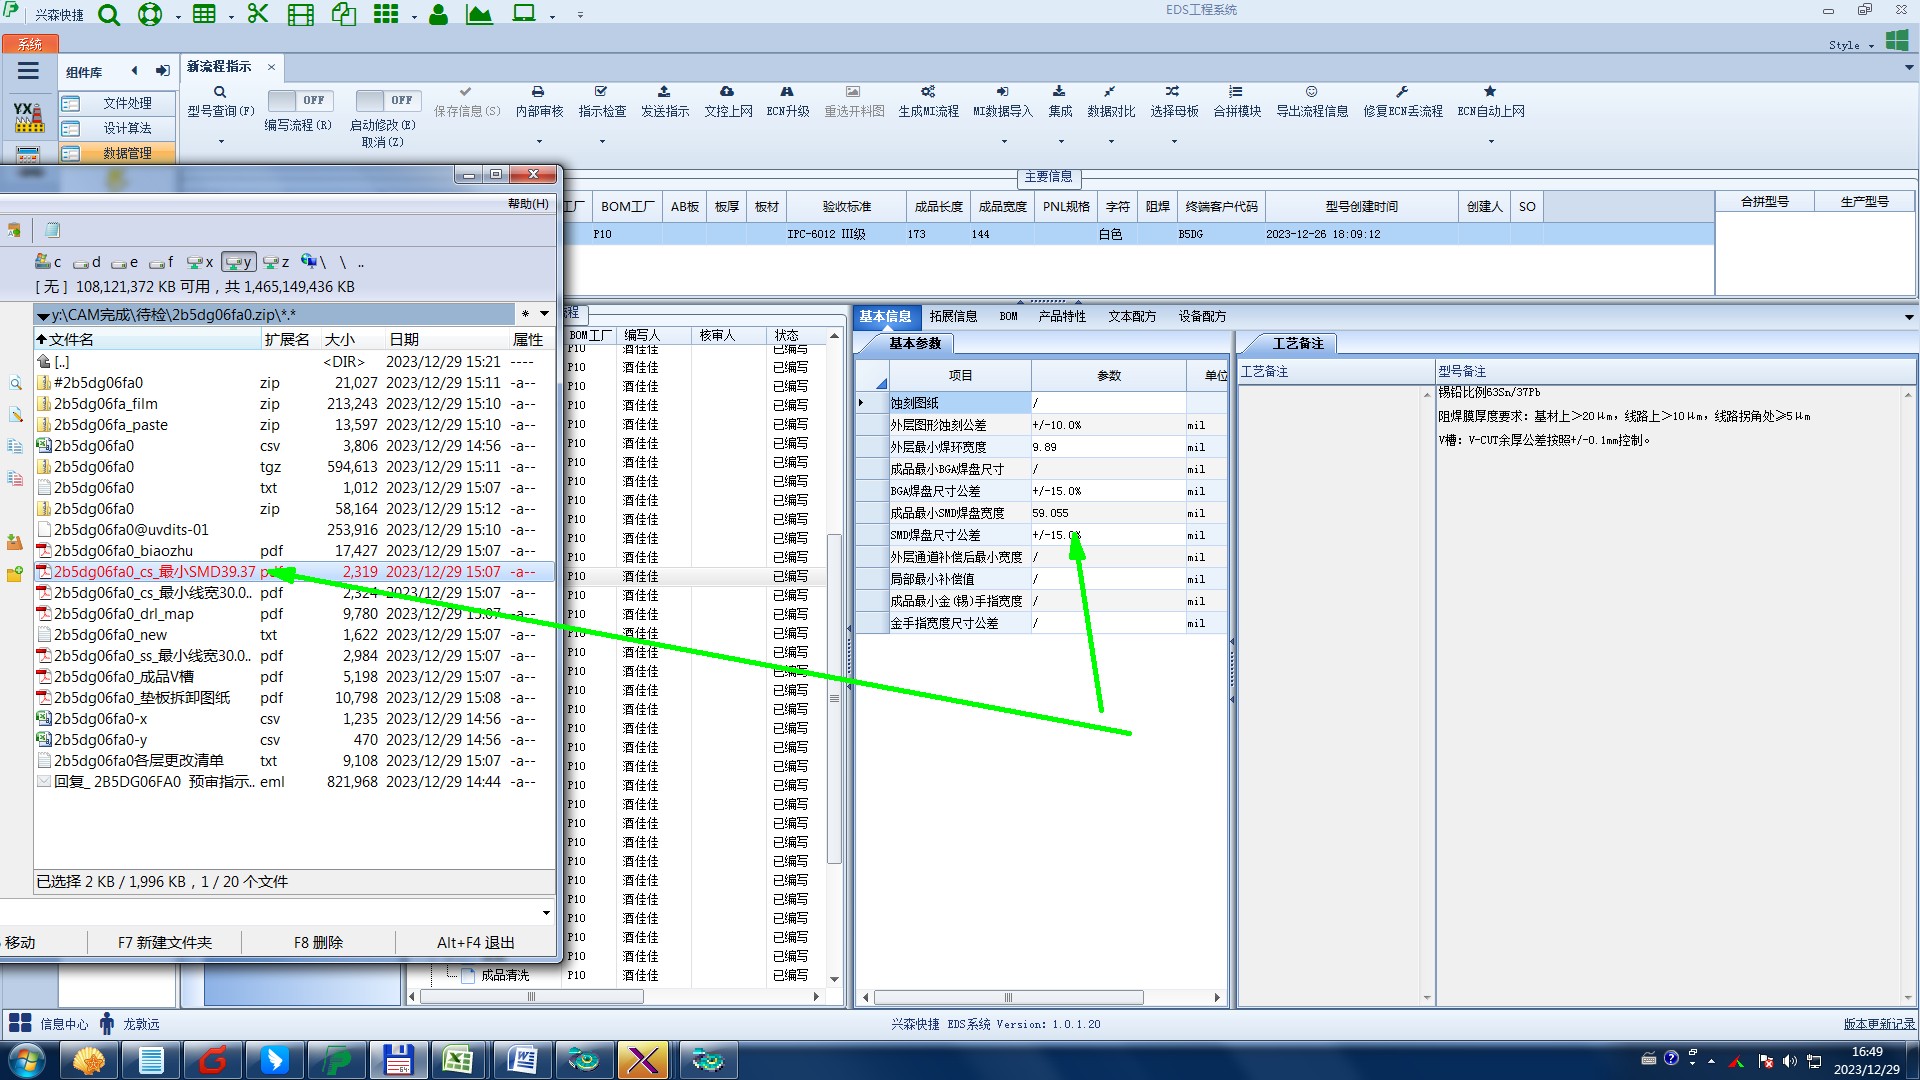Image resolution: width=1920 pixels, height=1080 pixels.
Task: Click the green scissors icon
Action: (x=258, y=14)
